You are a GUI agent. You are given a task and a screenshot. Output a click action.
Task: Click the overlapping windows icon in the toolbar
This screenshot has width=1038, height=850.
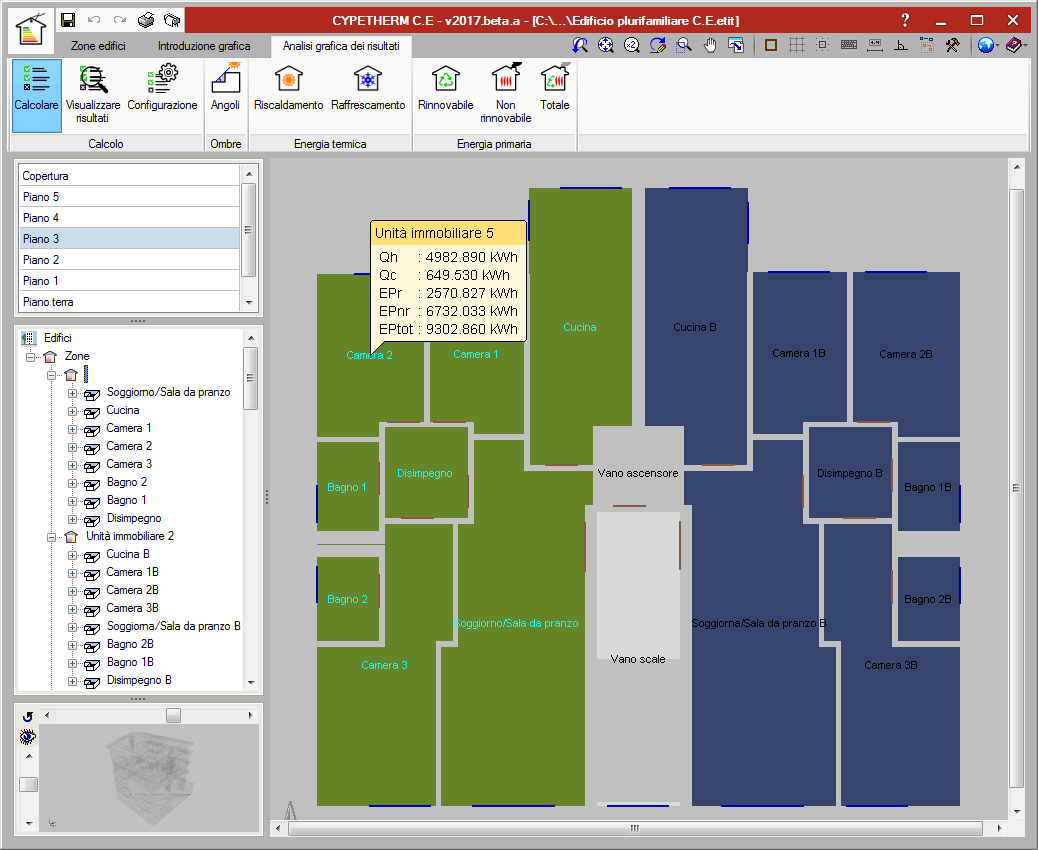tap(735, 45)
